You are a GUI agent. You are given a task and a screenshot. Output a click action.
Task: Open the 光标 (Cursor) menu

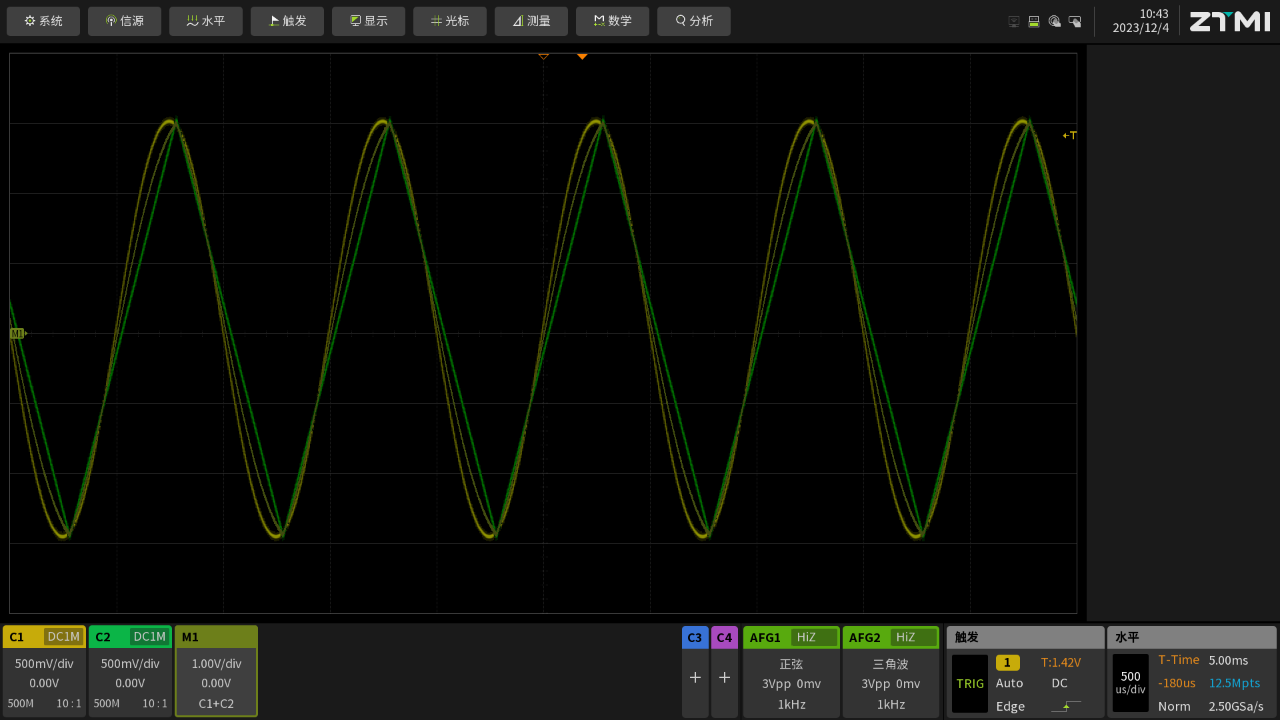pos(449,21)
